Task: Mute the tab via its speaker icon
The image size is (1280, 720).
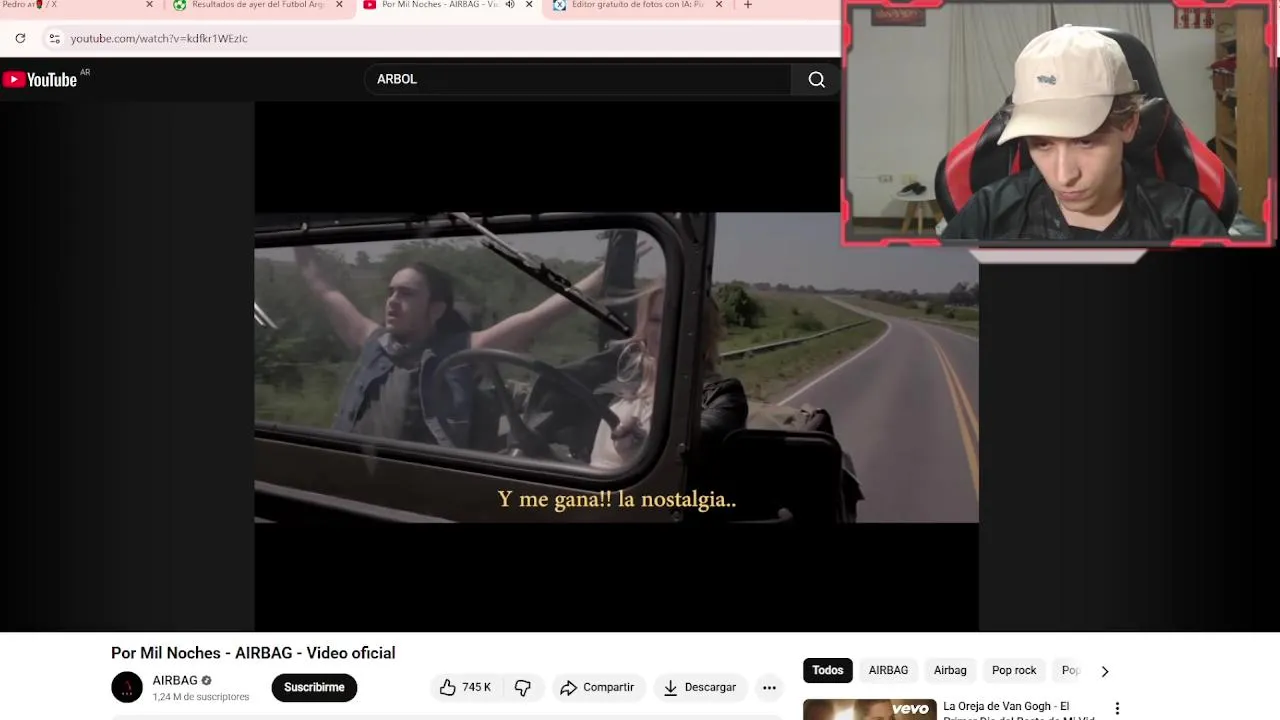Action: [510, 5]
